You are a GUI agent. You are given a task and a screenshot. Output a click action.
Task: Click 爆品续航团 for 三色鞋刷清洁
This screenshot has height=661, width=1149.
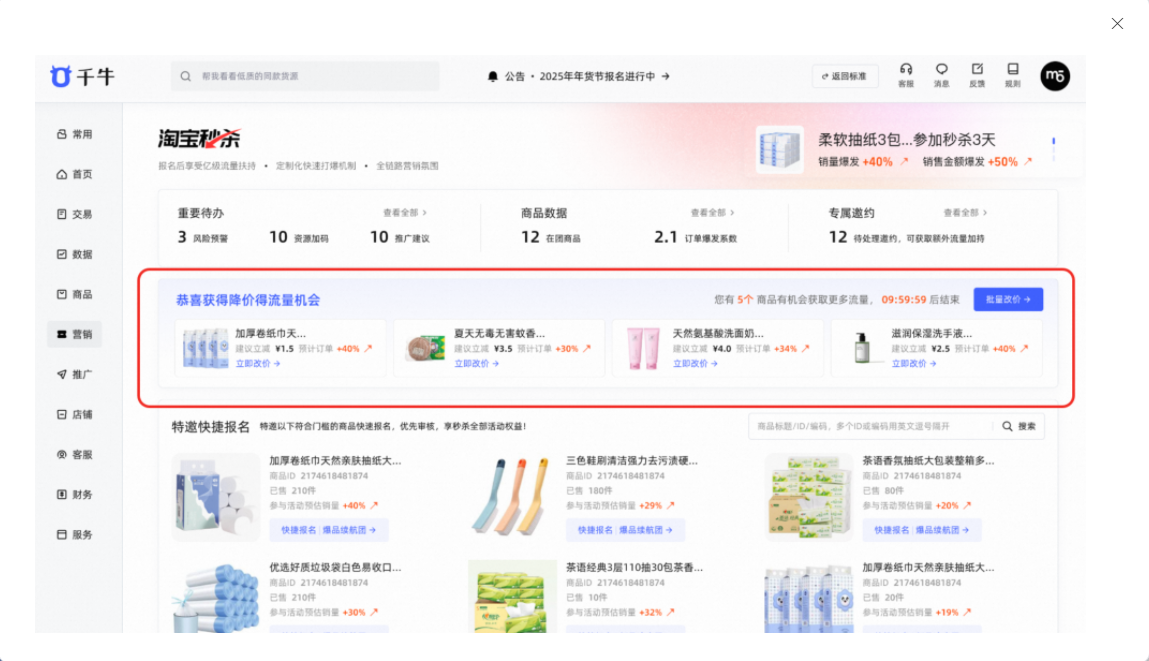[x=646, y=530]
